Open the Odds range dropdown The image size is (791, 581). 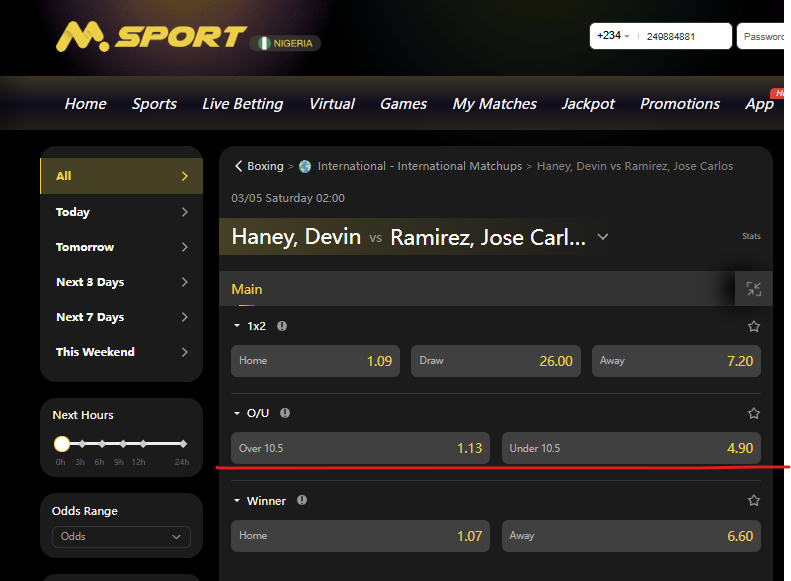(x=121, y=537)
